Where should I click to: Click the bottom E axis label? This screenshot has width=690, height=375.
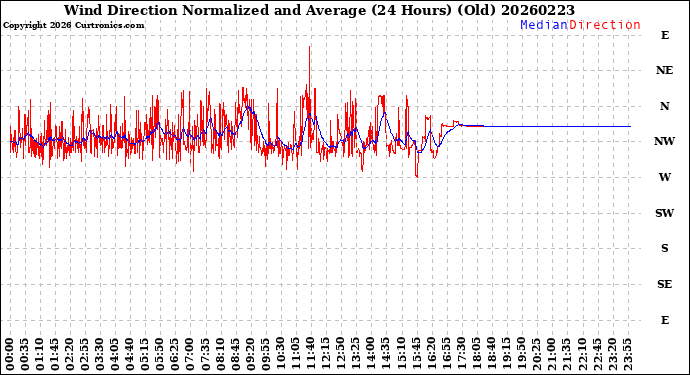(x=664, y=320)
